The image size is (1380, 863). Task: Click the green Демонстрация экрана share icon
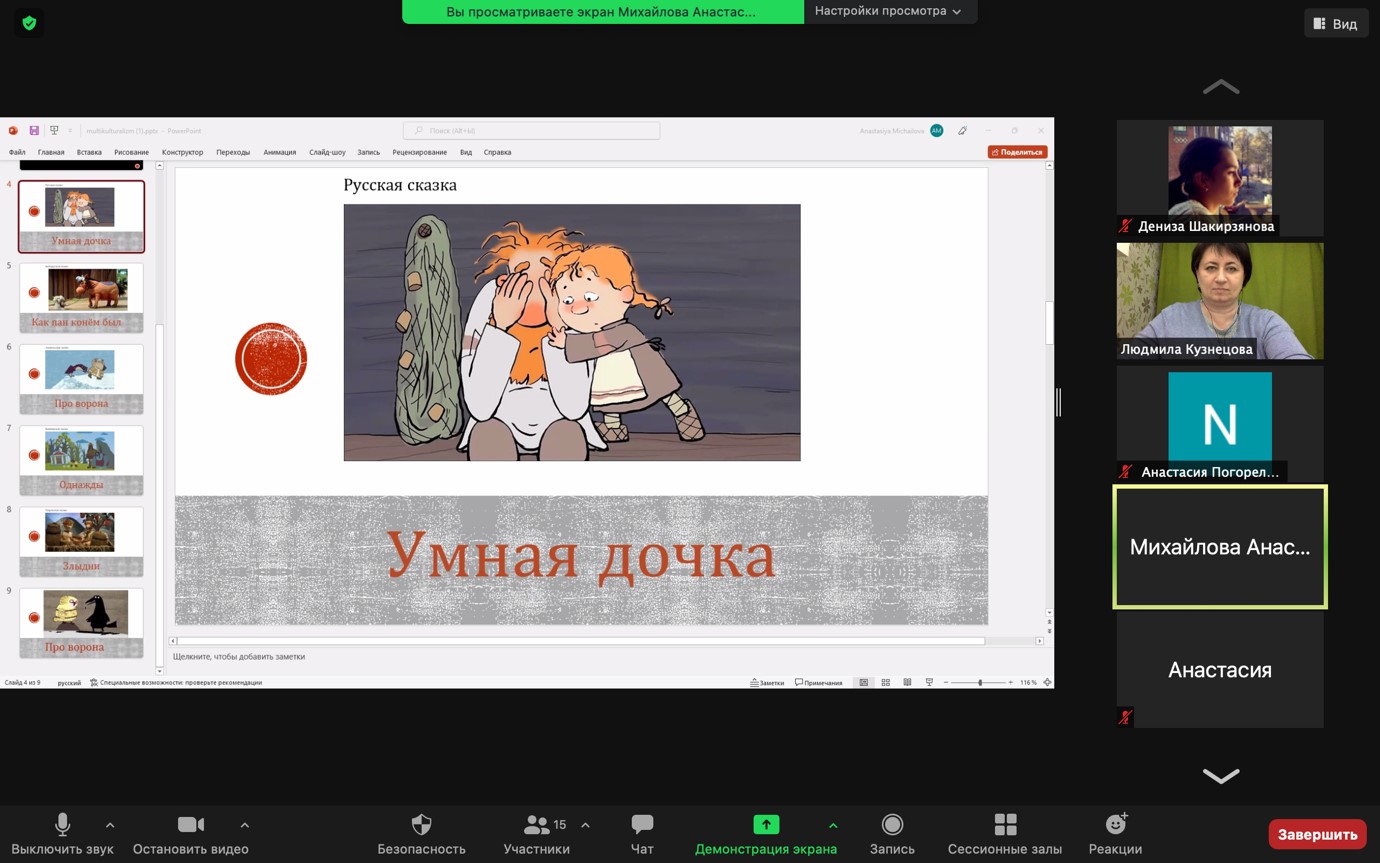coord(766,824)
